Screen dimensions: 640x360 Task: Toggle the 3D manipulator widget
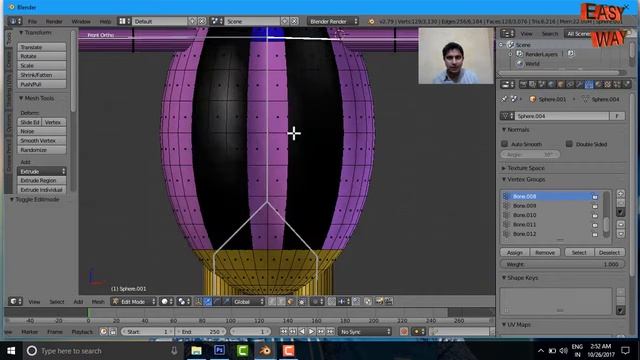click(x=198, y=302)
